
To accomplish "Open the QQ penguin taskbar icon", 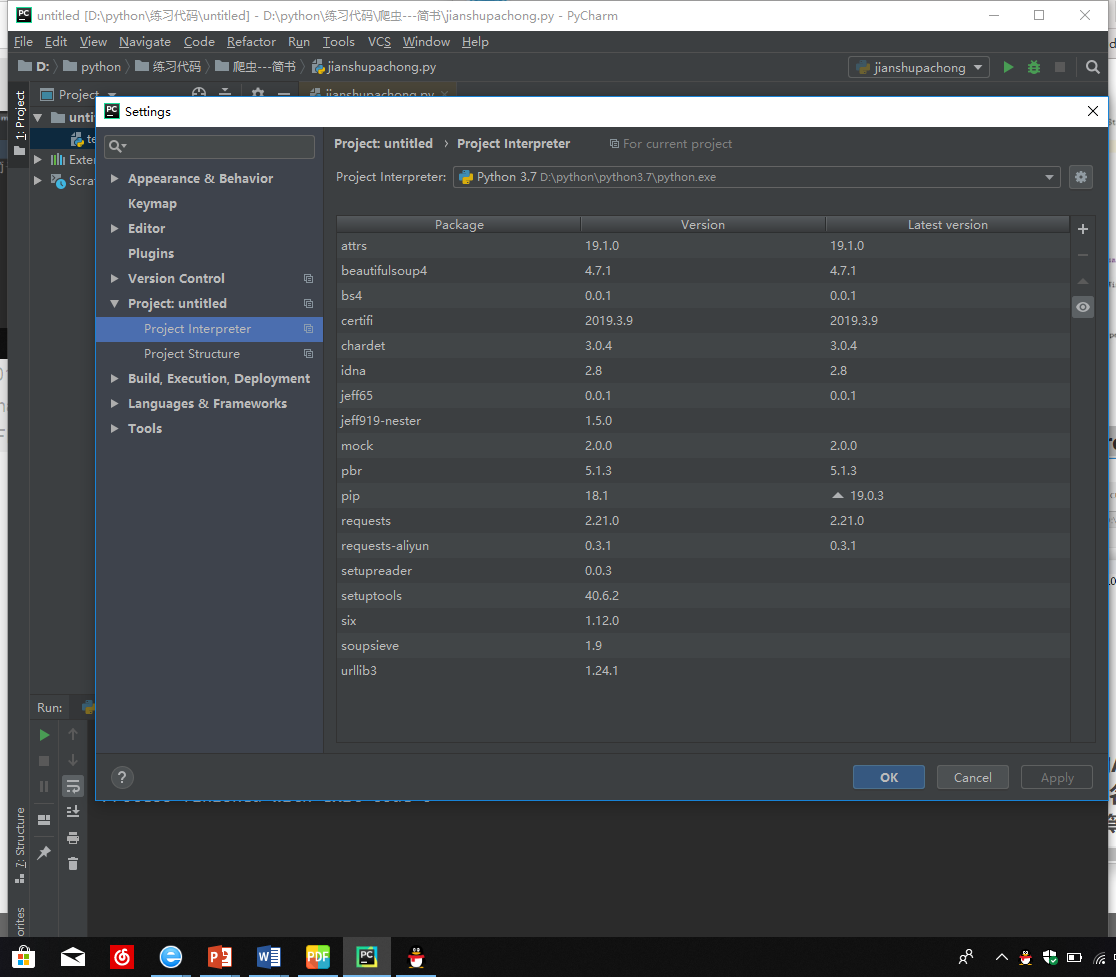I will (x=416, y=957).
